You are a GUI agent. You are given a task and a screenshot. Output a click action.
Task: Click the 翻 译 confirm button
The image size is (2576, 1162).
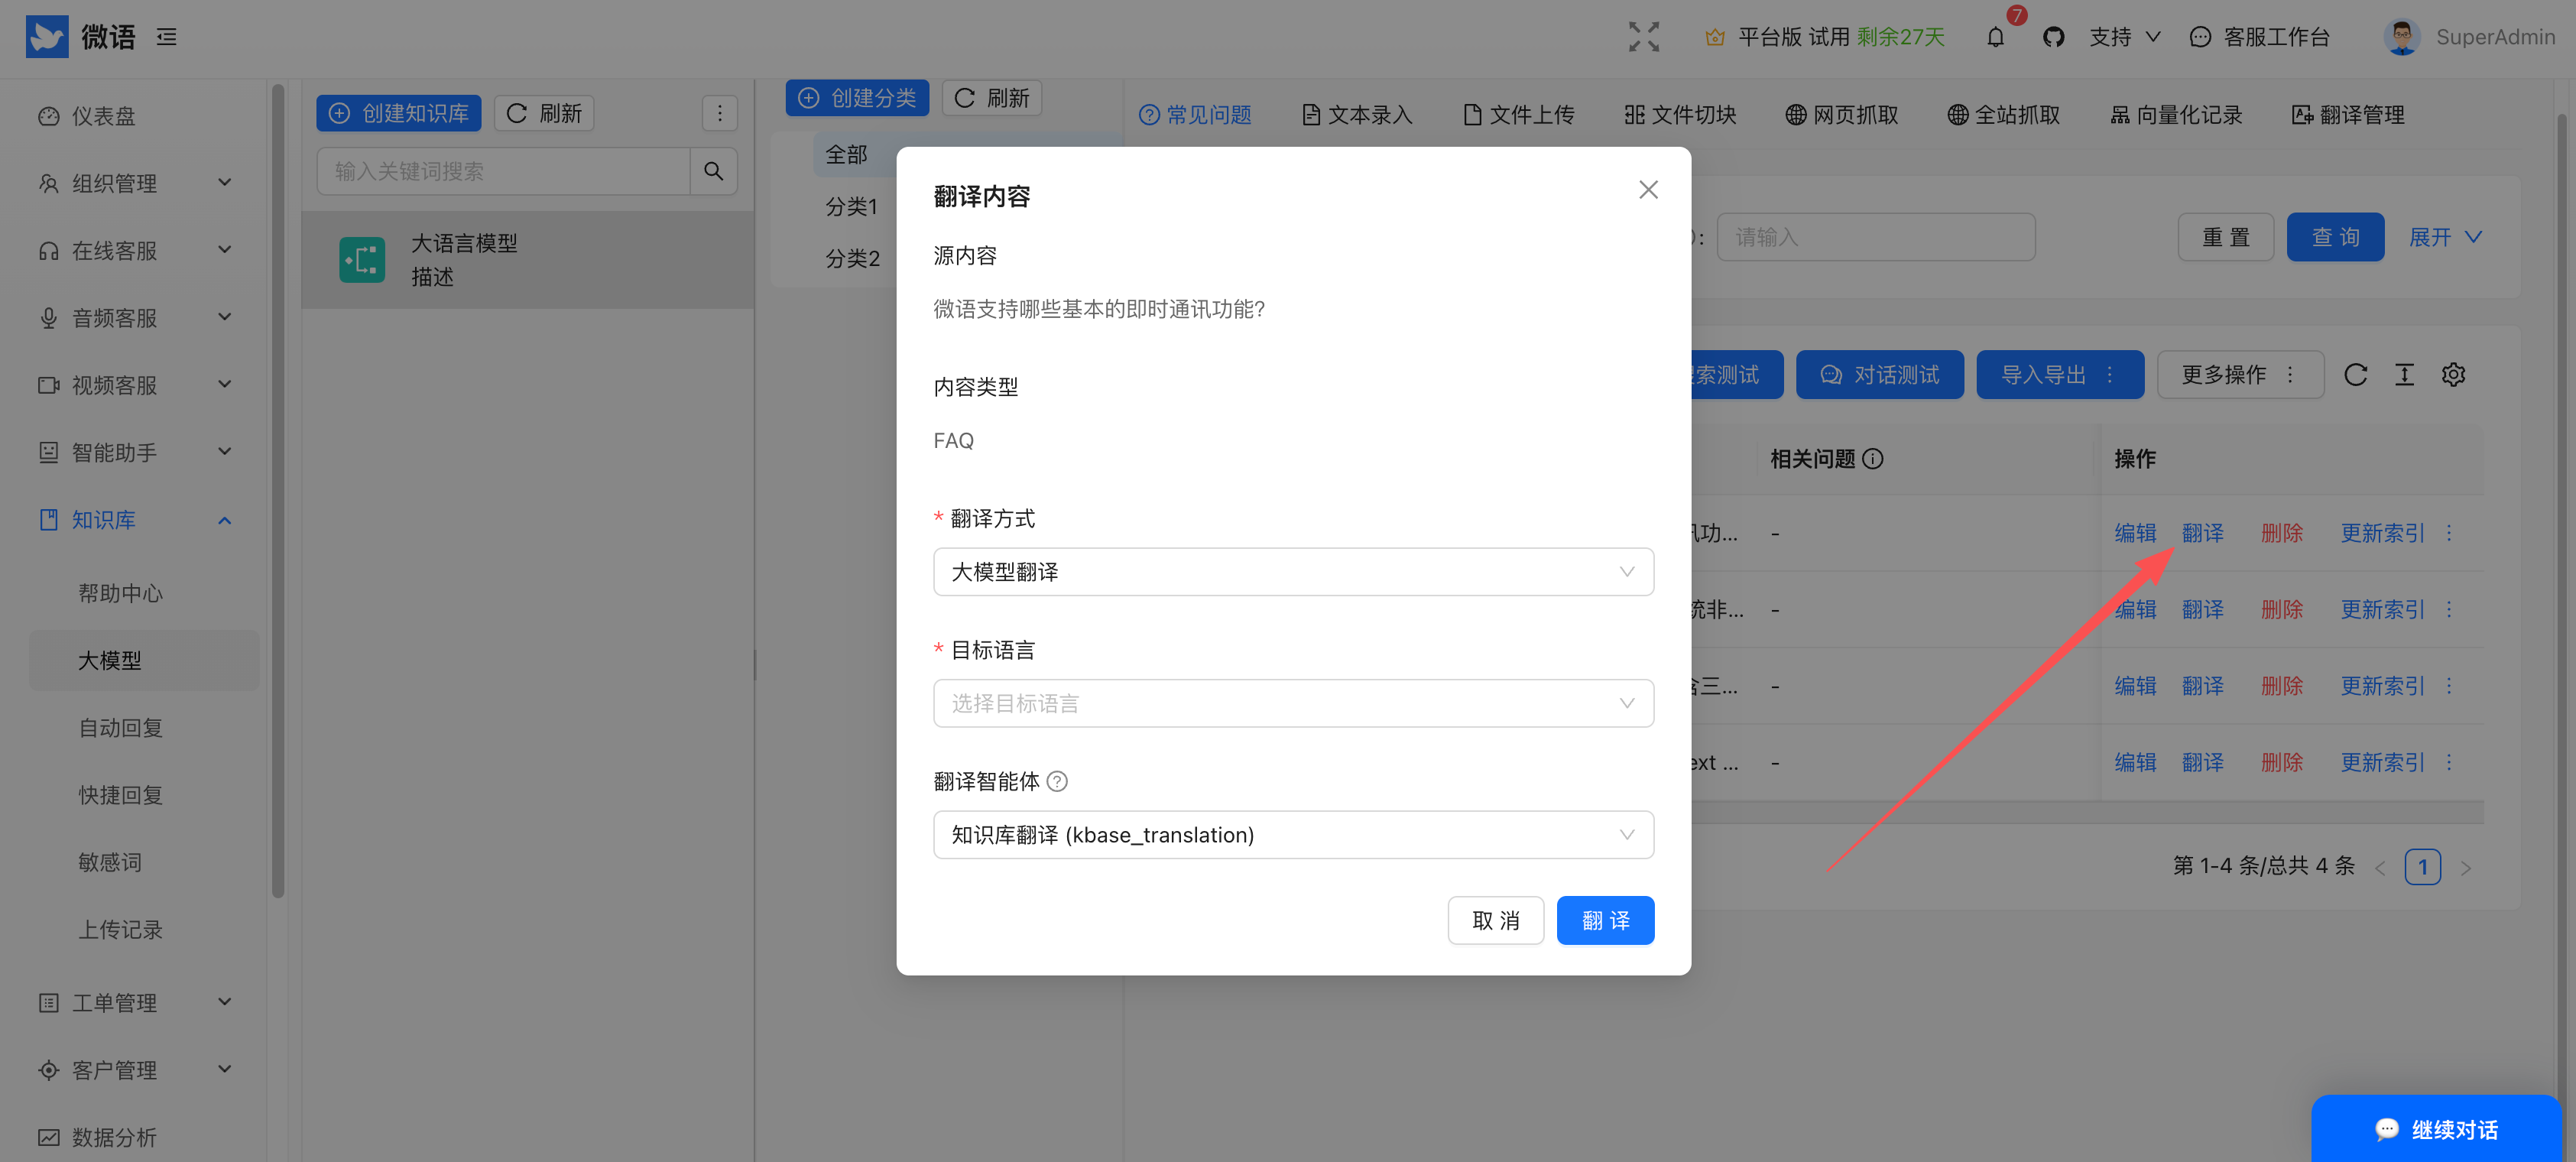1605,920
